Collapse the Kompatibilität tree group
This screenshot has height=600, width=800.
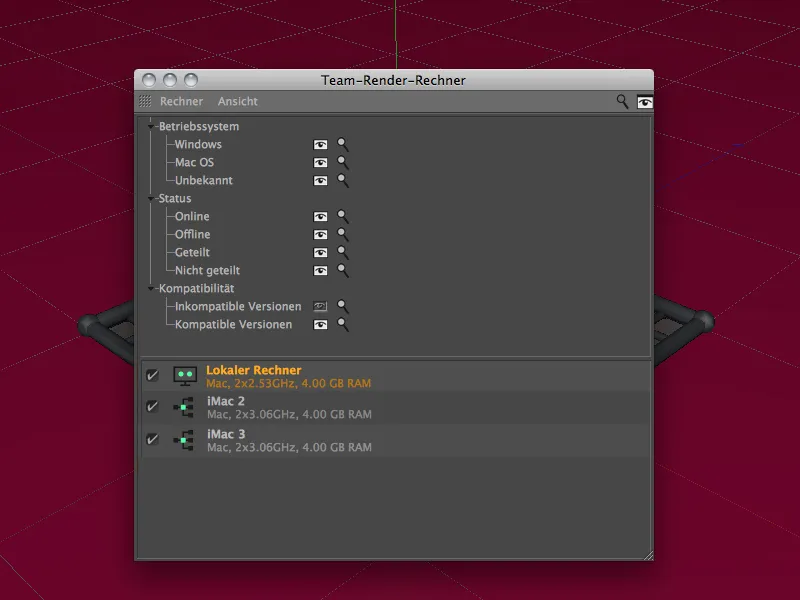pyautogui.click(x=151, y=289)
